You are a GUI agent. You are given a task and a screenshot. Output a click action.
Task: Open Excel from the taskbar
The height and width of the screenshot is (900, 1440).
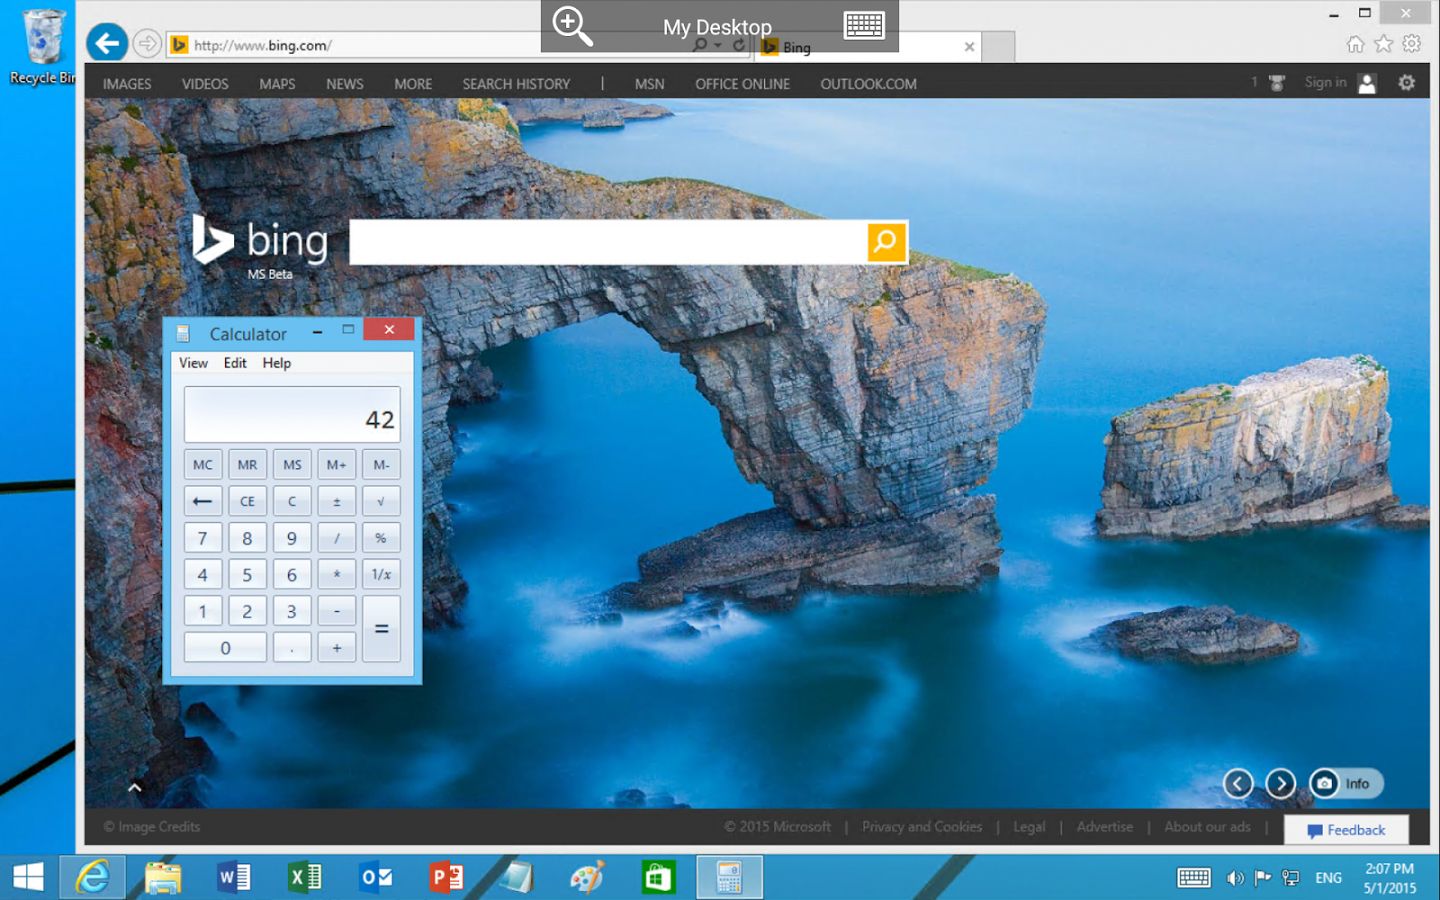(x=305, y=877)
